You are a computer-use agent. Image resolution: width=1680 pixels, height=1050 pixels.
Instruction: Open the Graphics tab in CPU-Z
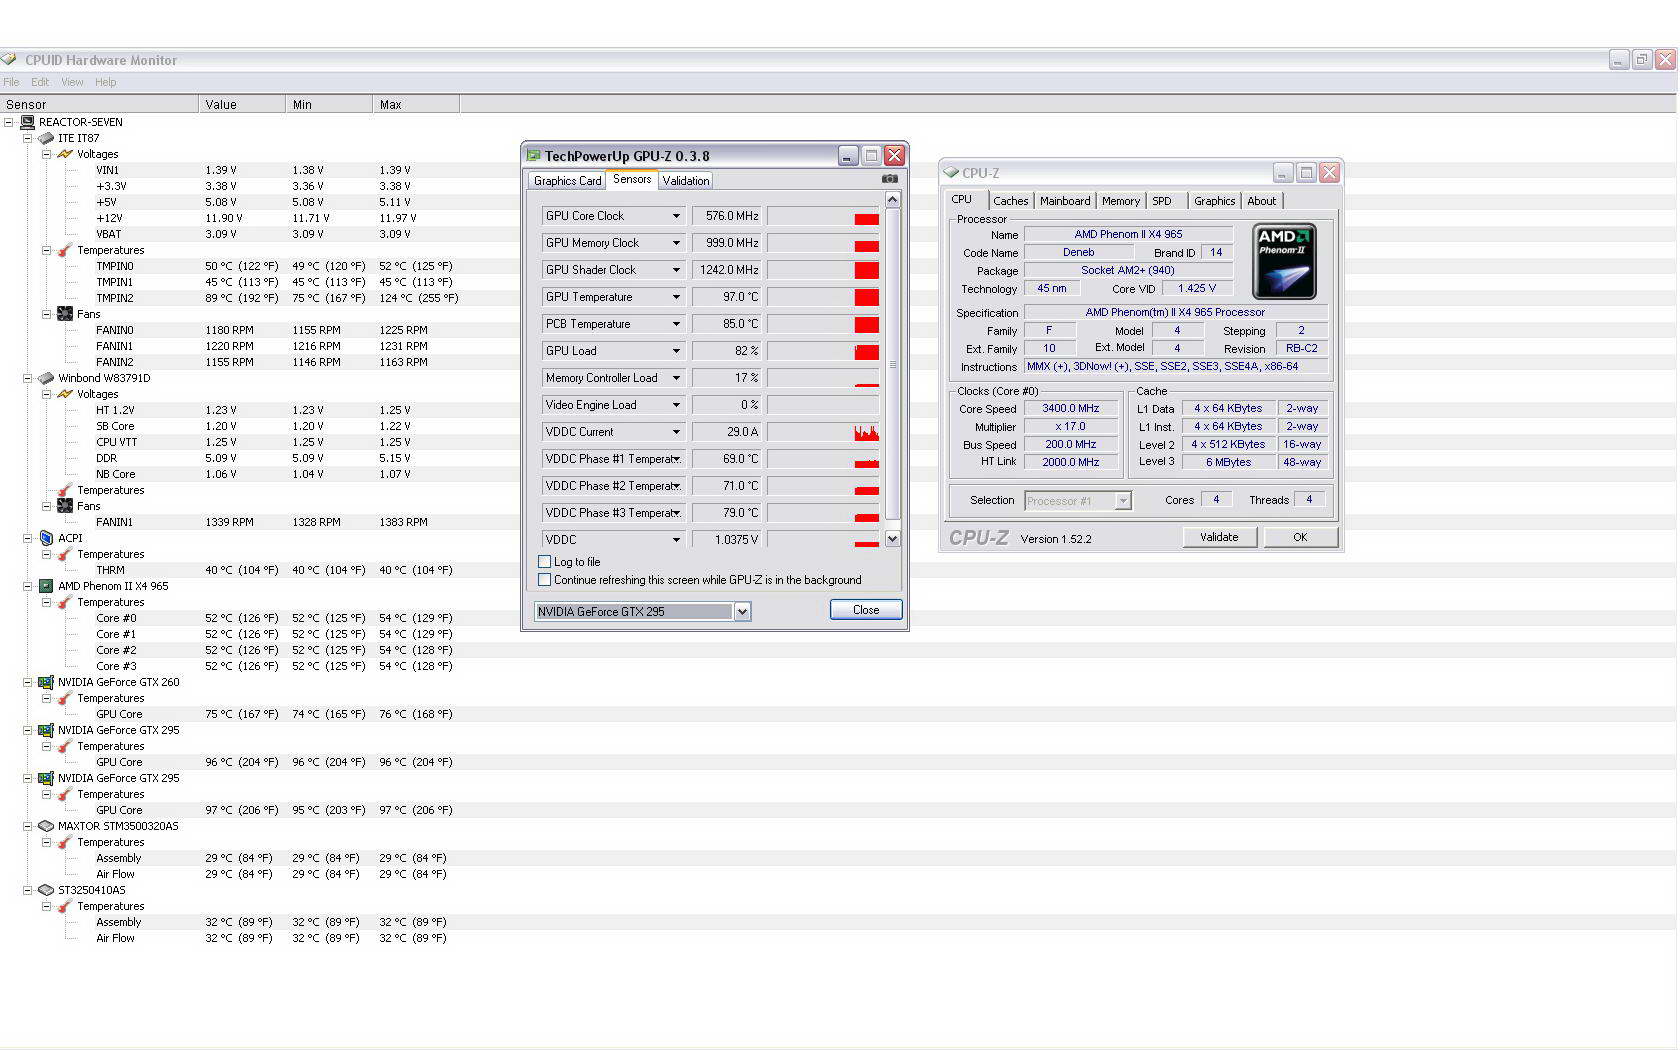pos(1214,201)
